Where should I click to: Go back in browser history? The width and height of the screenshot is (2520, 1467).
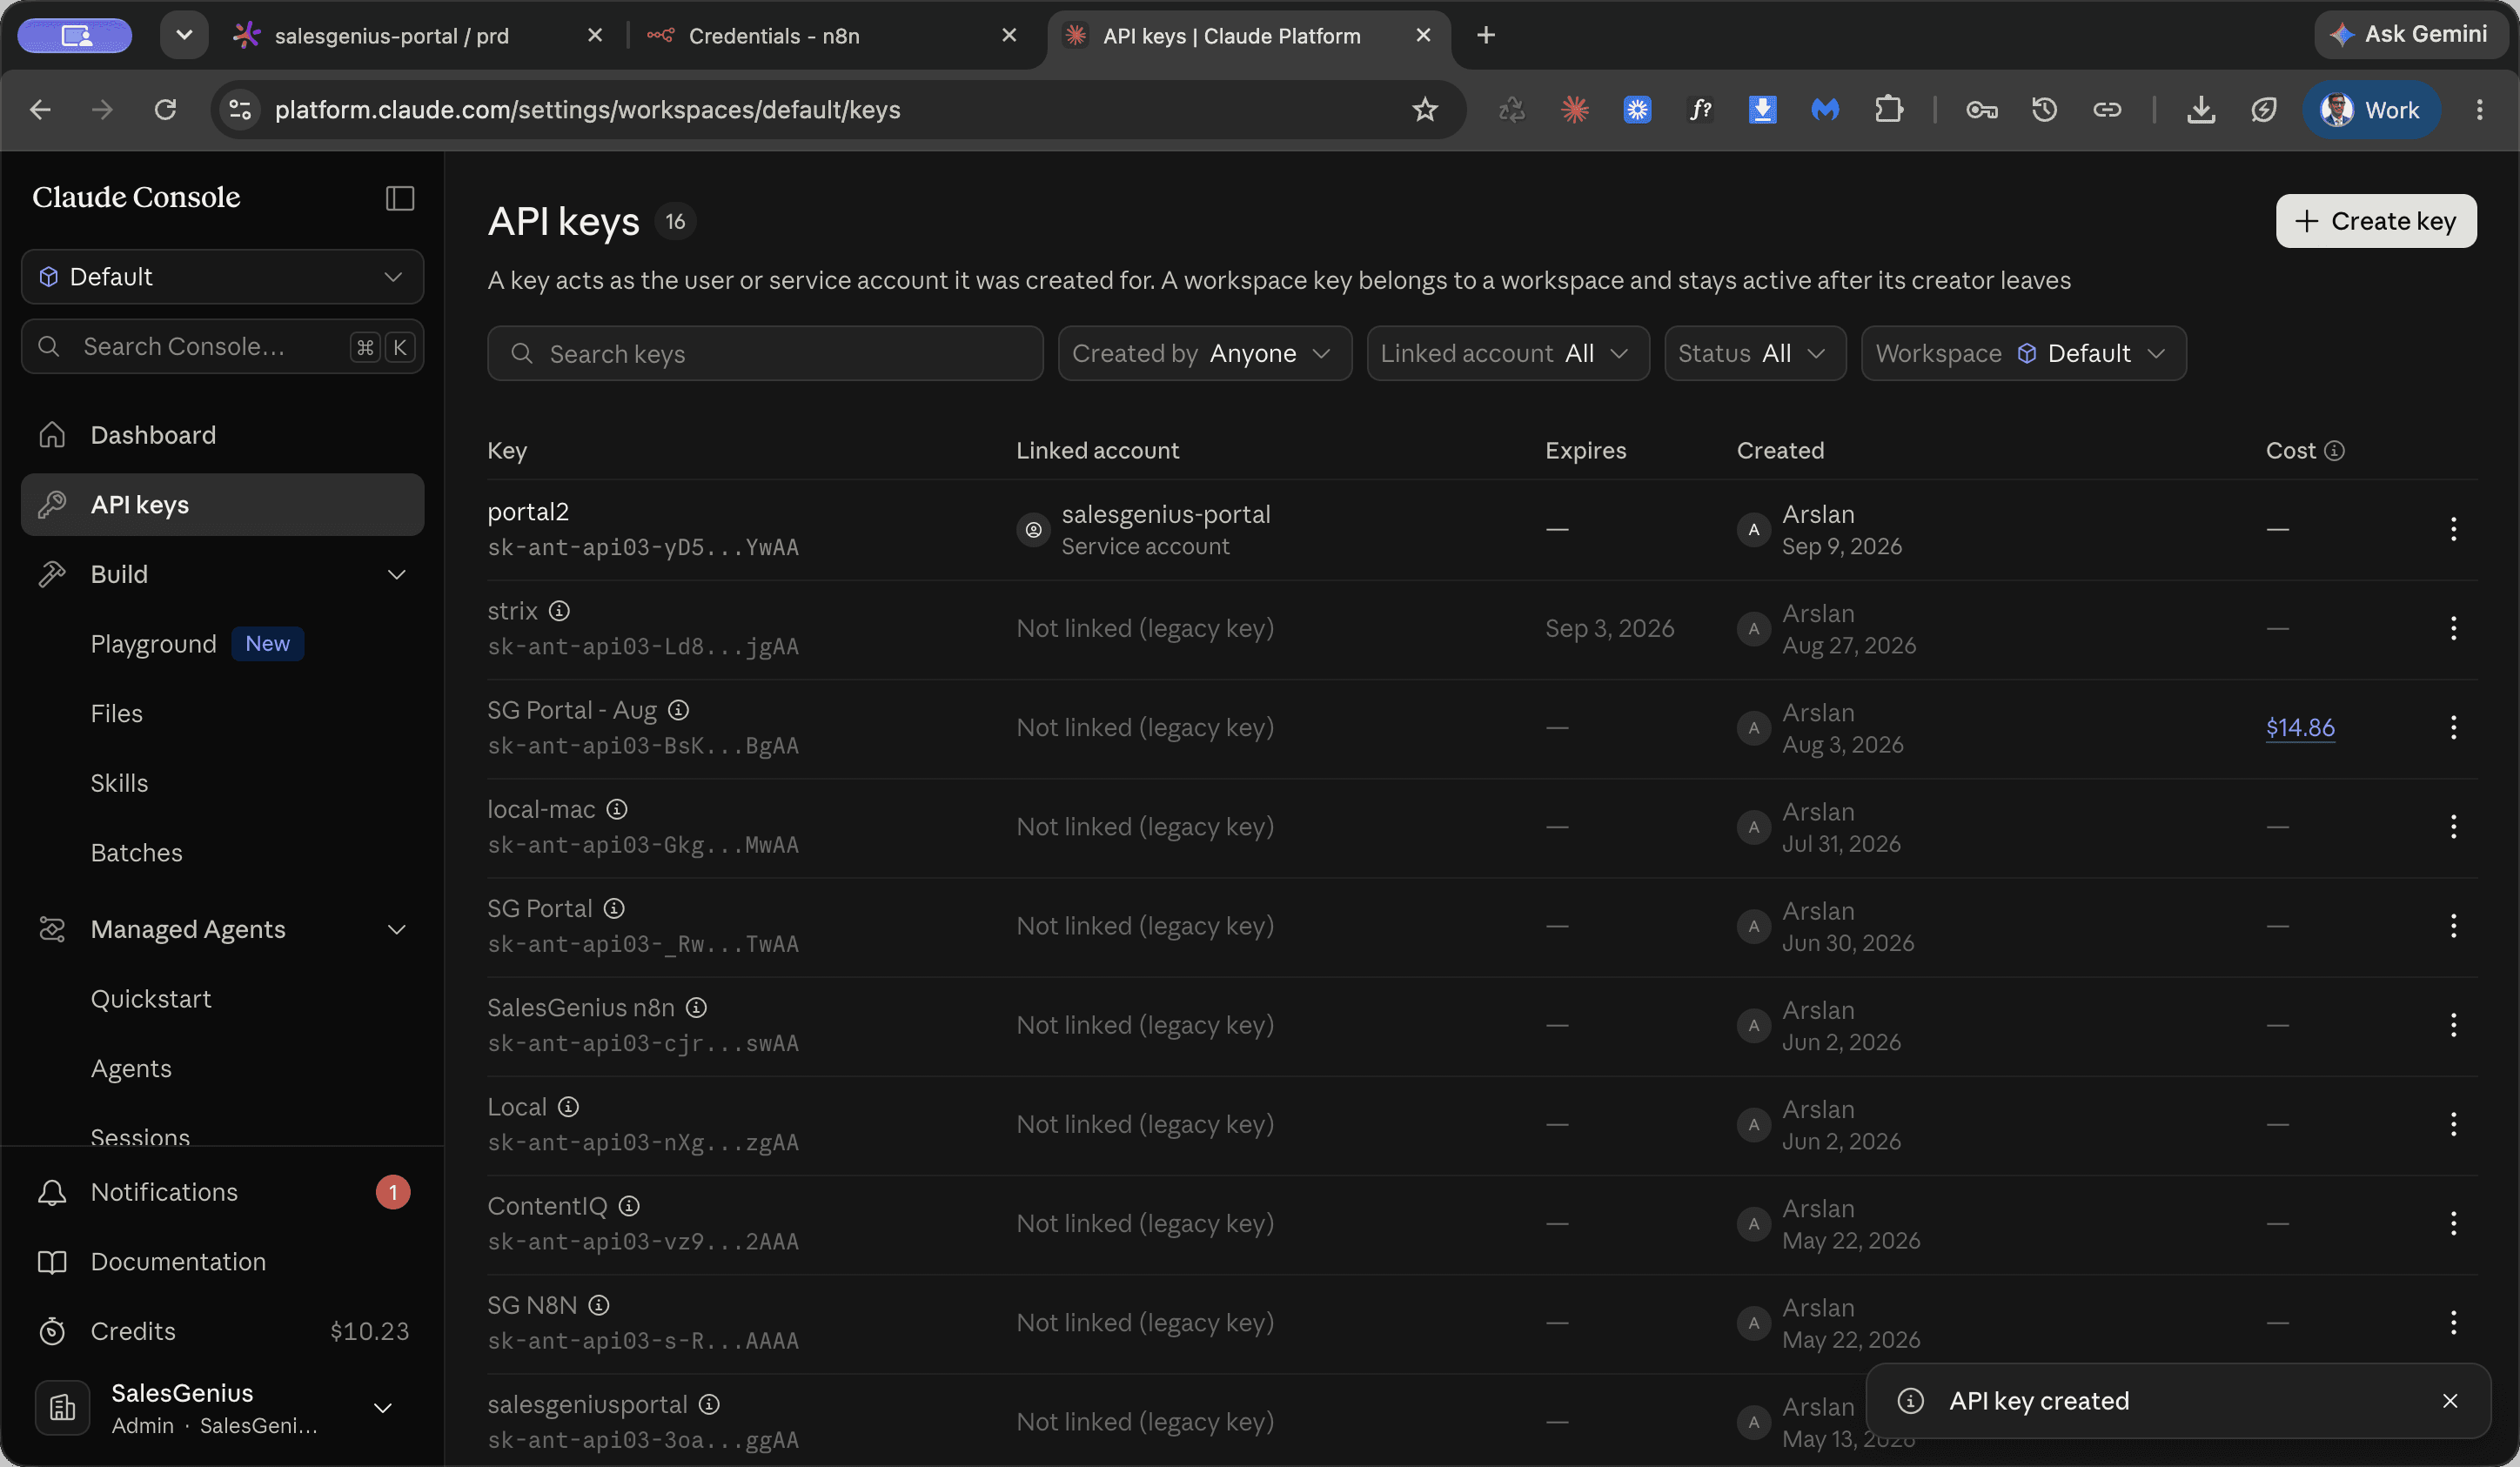[40, 109]
